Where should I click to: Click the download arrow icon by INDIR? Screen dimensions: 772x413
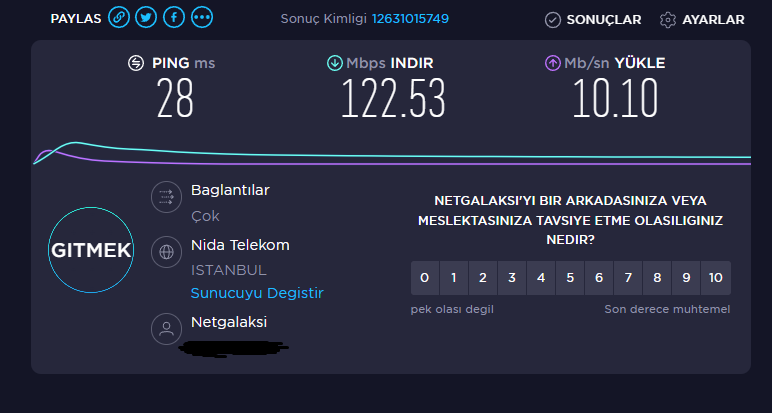pyautogui.click(x=335, y=63)
